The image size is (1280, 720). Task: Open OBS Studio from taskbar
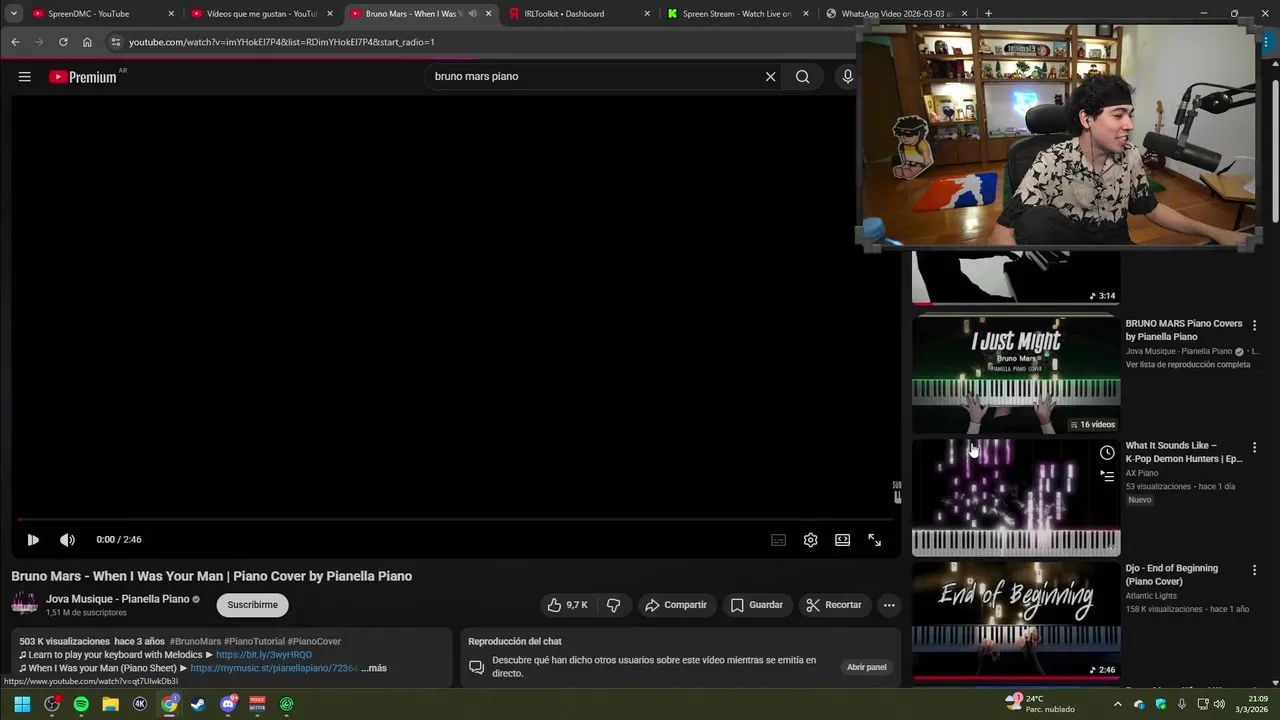52,704
